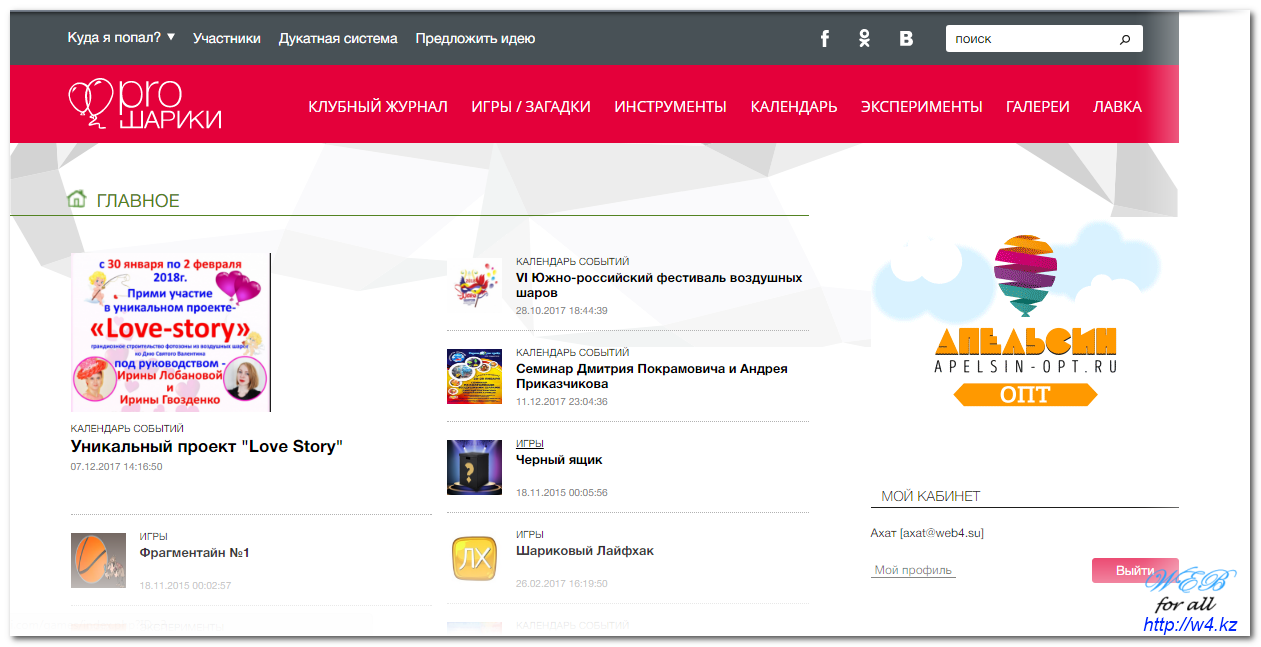This screenshot has width=1261, height=647.
Task: Open the ИНСТРУМЕНТЫ menu item
Action: (670, 106)
